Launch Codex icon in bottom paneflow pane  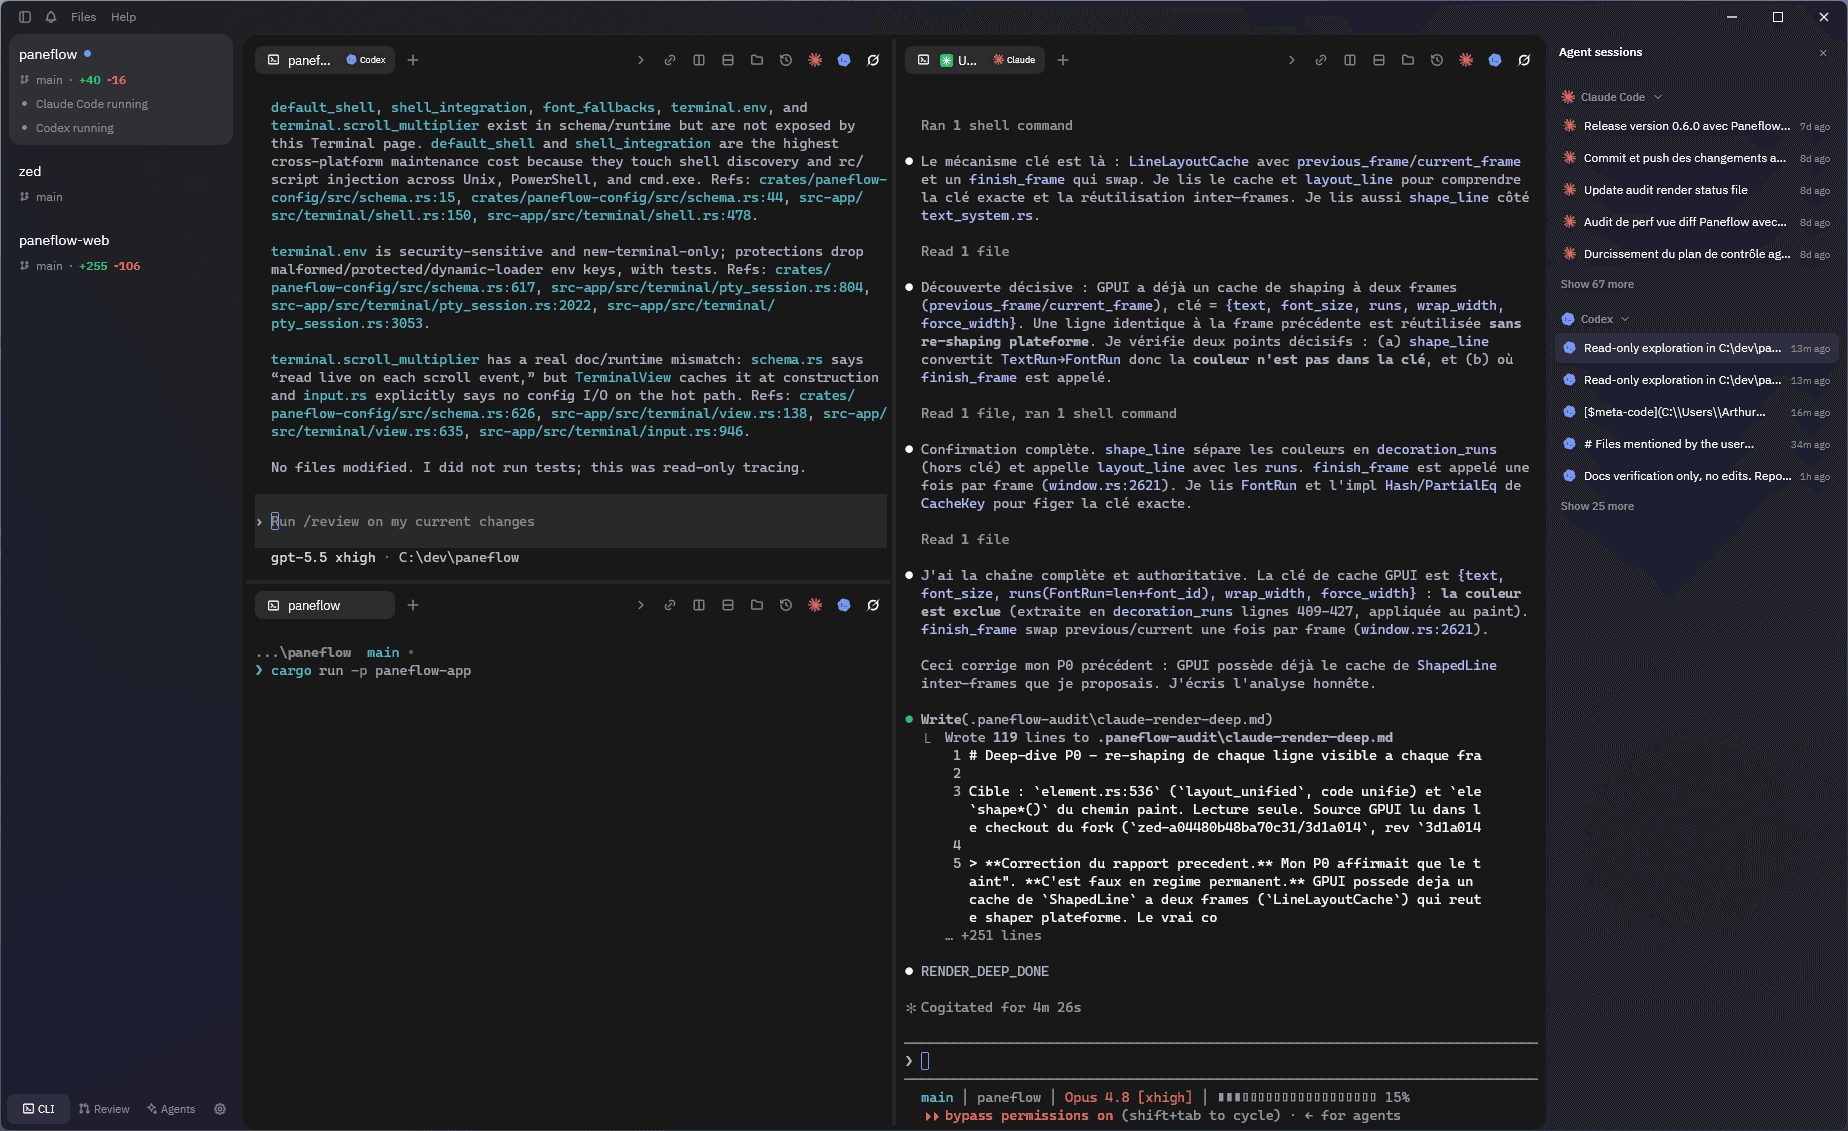(x=844, y=605)
